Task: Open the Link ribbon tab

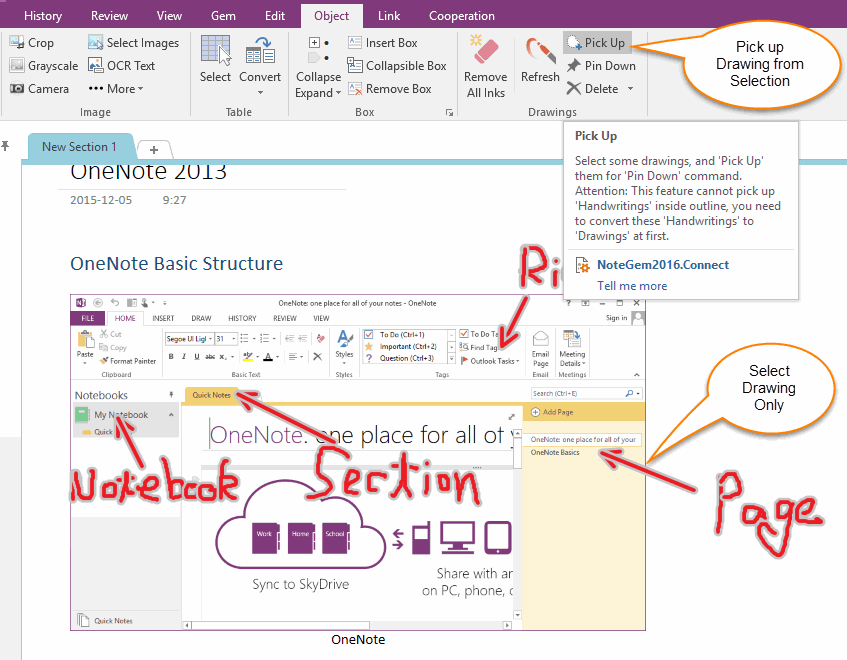Action: click(389, 16)
